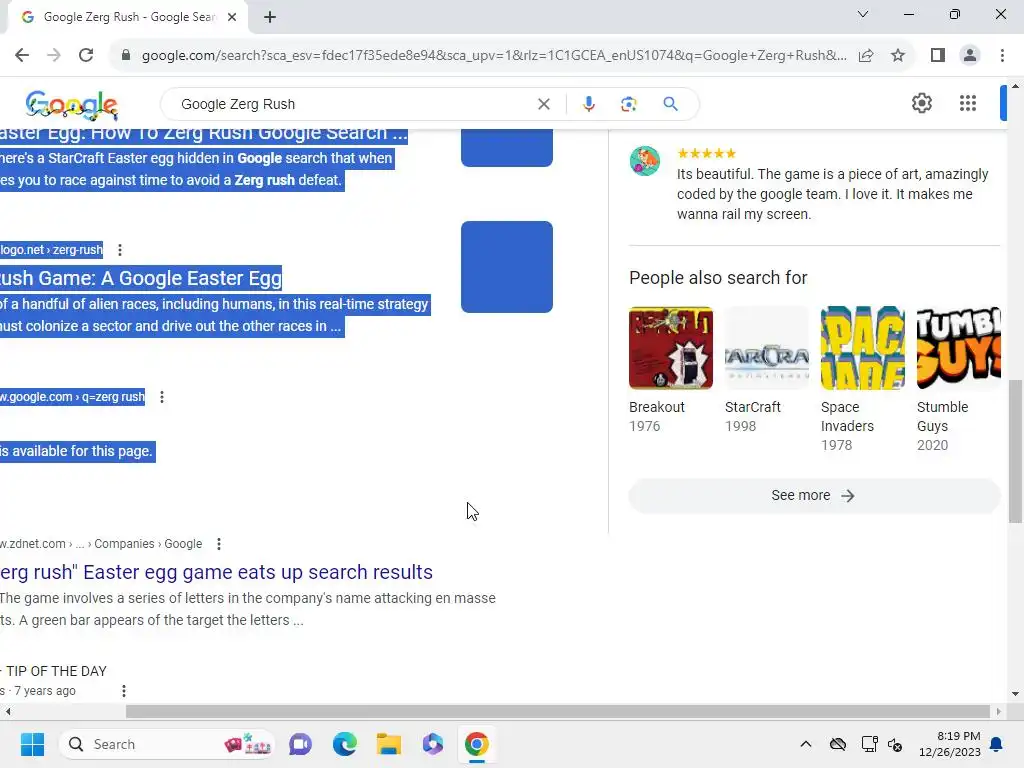Viewport: 1024px width, 768px height.
Task: Open Google quick settings gear
Action: click(x=921, y=103)
